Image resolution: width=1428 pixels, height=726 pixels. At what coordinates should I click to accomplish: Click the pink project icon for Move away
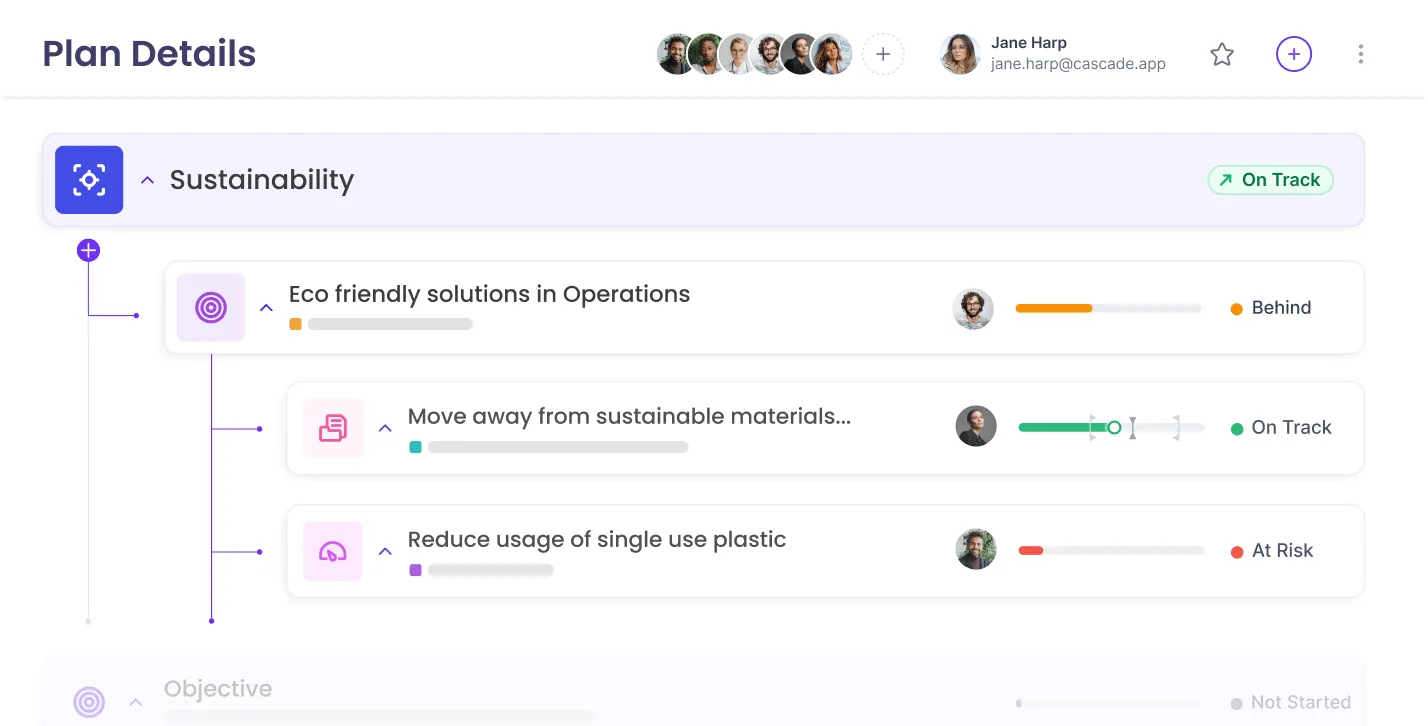333,428
